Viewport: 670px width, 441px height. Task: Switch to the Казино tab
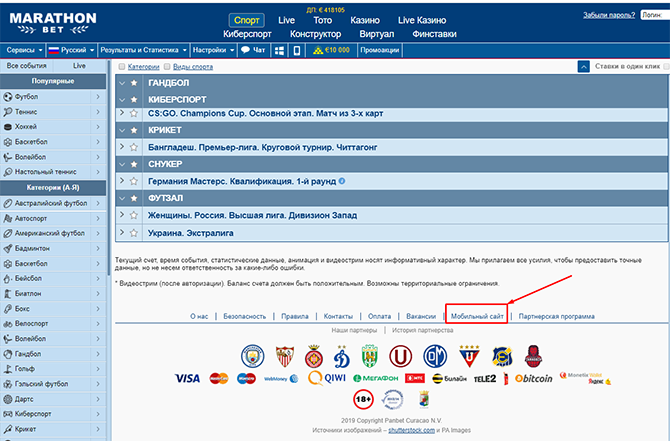pyautogui.click(x=363, y=20)
